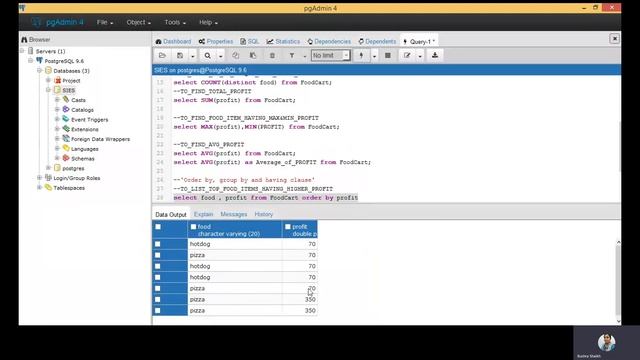
Task: Check the profit column header checkbox
Action: pos(288,227)
